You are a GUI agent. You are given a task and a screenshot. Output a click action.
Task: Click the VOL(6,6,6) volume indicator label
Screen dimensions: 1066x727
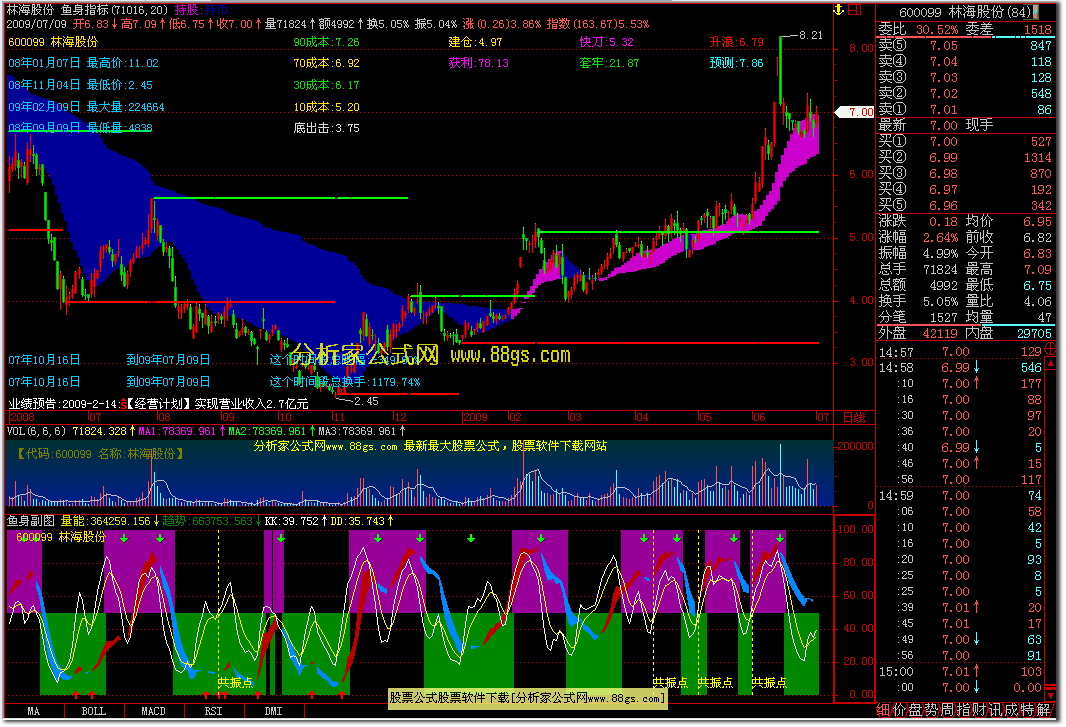pyautogui.click(x=37, y=430)
